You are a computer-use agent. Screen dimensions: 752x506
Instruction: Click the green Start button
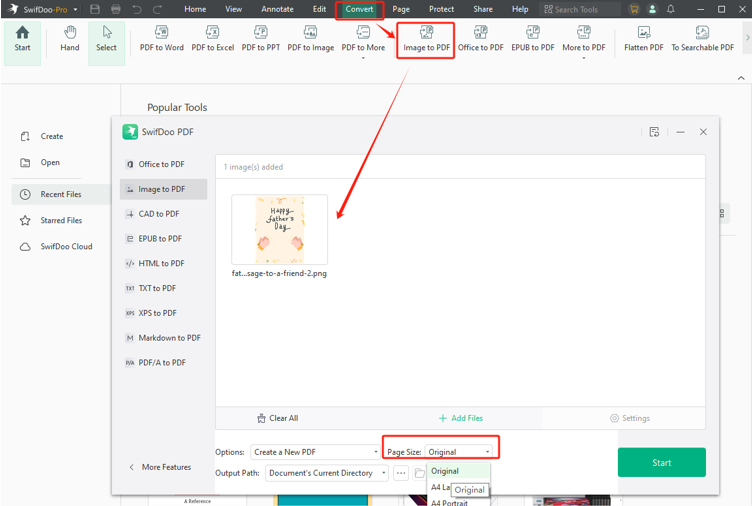[661, 462]
